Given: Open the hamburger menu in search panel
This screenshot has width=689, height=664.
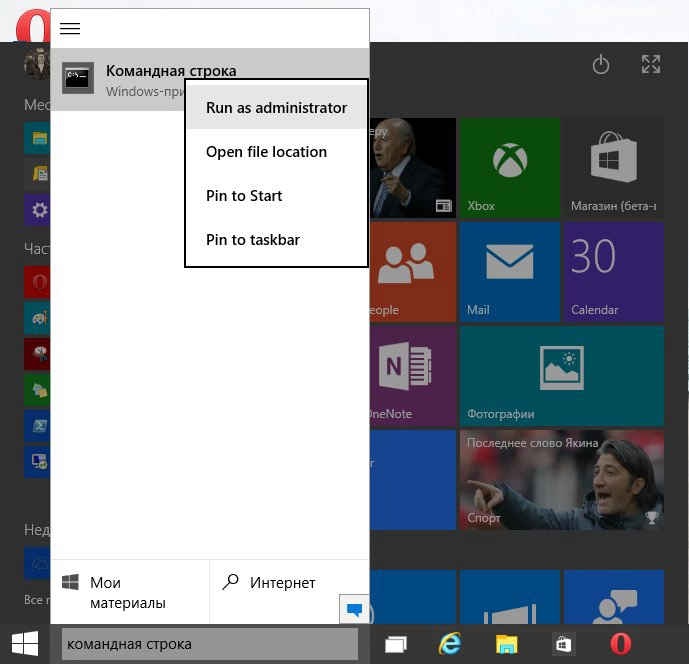Looking at the screenshot, I should coord(70,29).
